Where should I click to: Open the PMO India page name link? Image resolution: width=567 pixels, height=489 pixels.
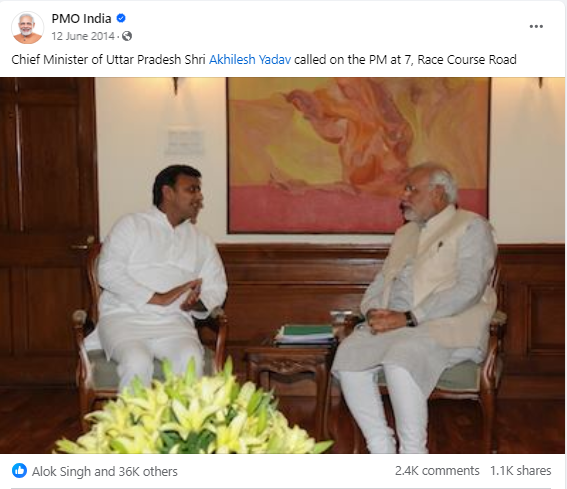pos(81,18)
